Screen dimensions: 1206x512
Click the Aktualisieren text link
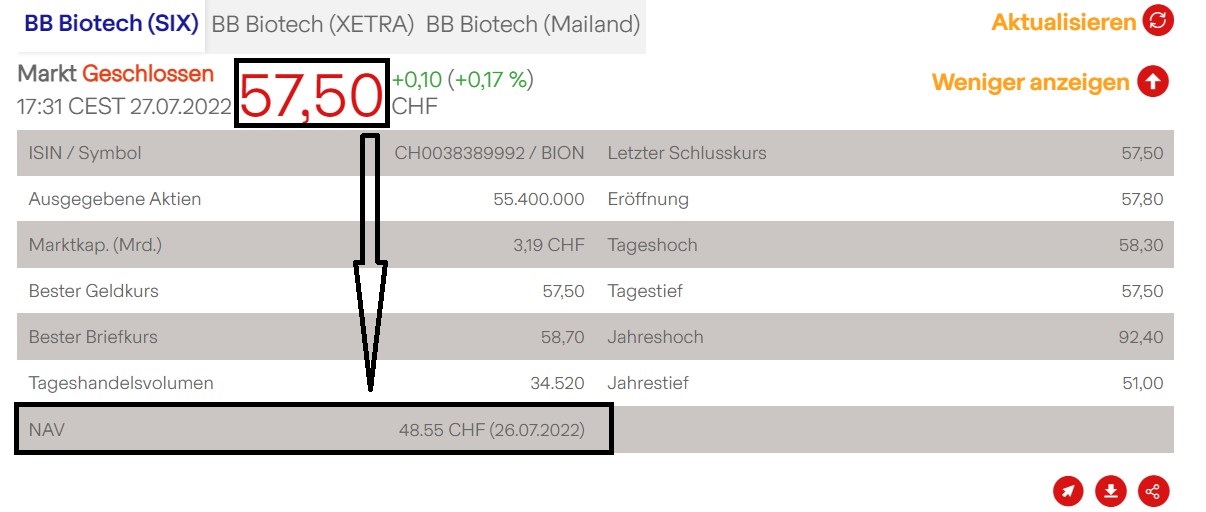(1064, 22)
